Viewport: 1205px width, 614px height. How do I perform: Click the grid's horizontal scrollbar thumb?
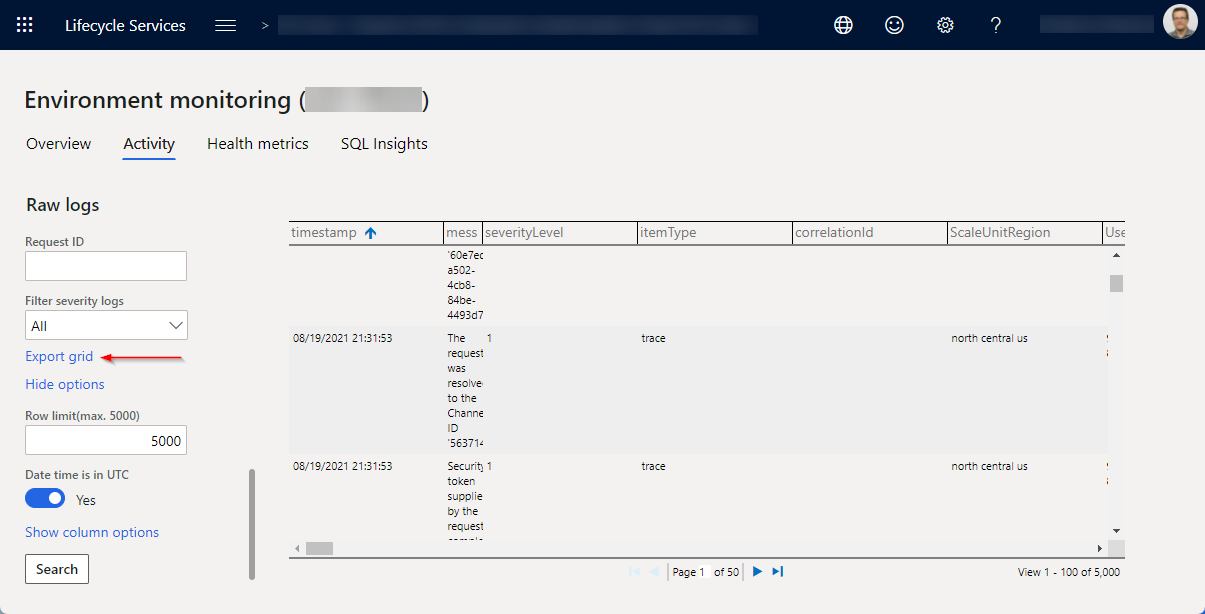[x=319, y=548]
